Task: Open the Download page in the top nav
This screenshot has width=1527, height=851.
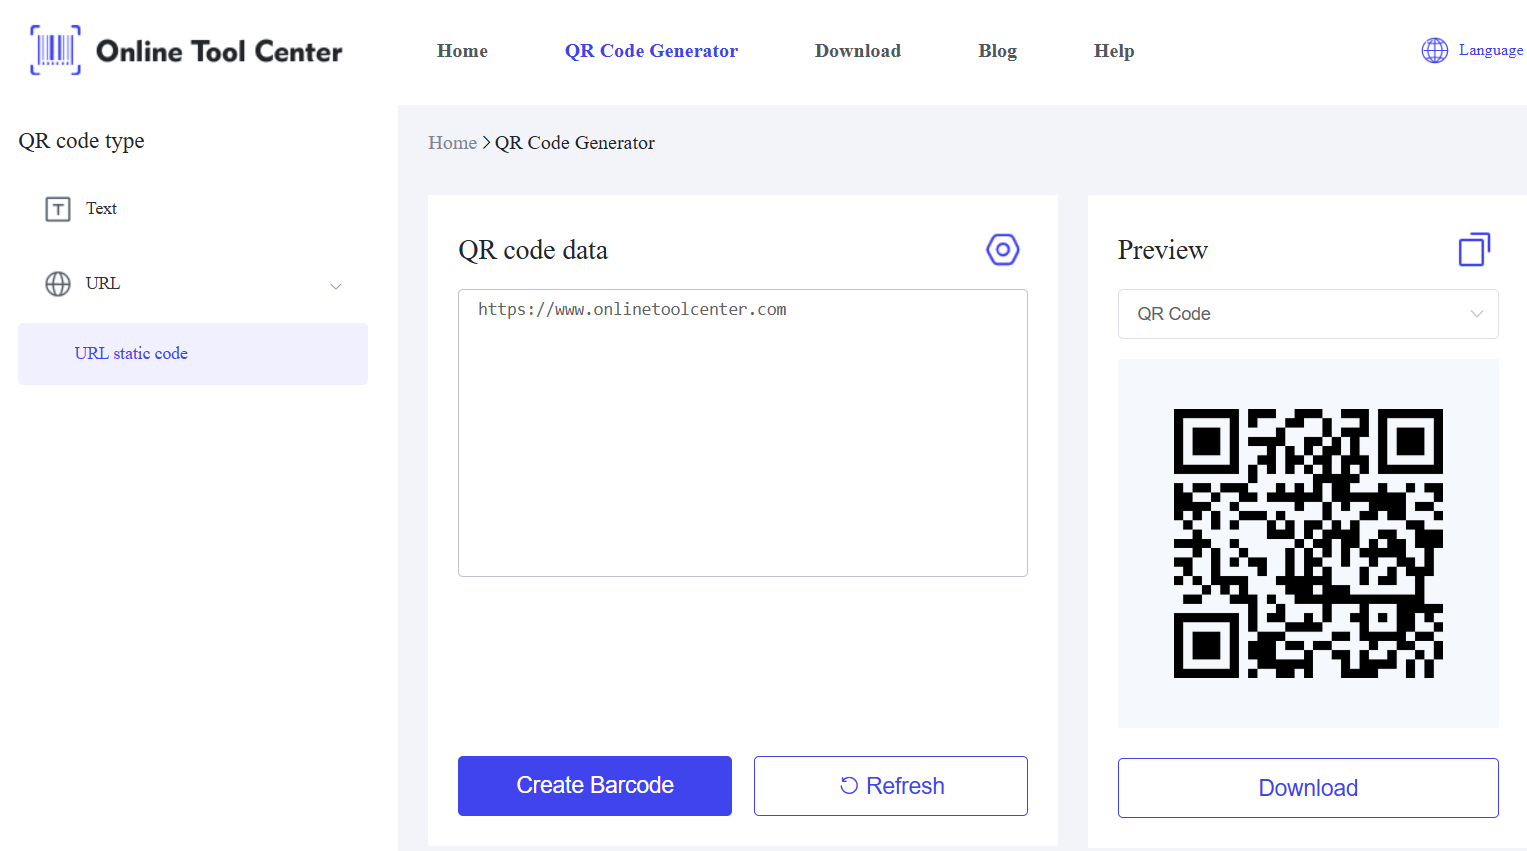Action: (857, 51)
